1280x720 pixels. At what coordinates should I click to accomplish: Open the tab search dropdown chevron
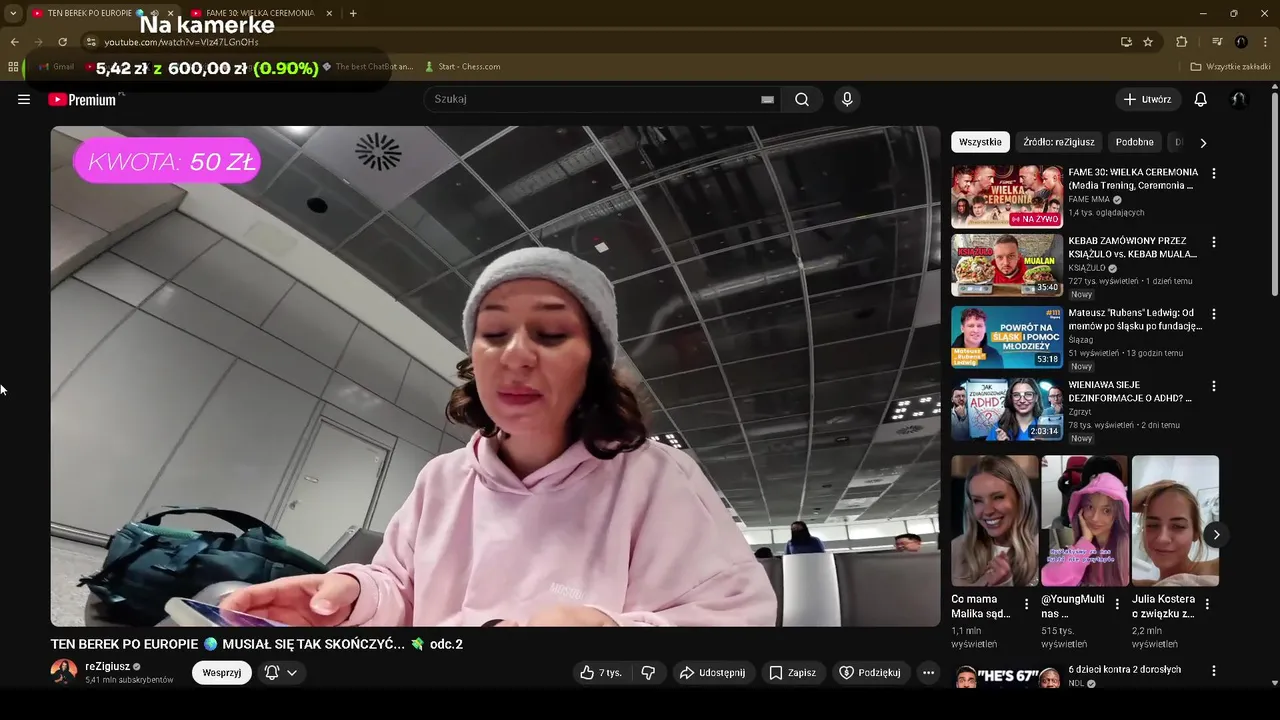(x=13, y=13)
